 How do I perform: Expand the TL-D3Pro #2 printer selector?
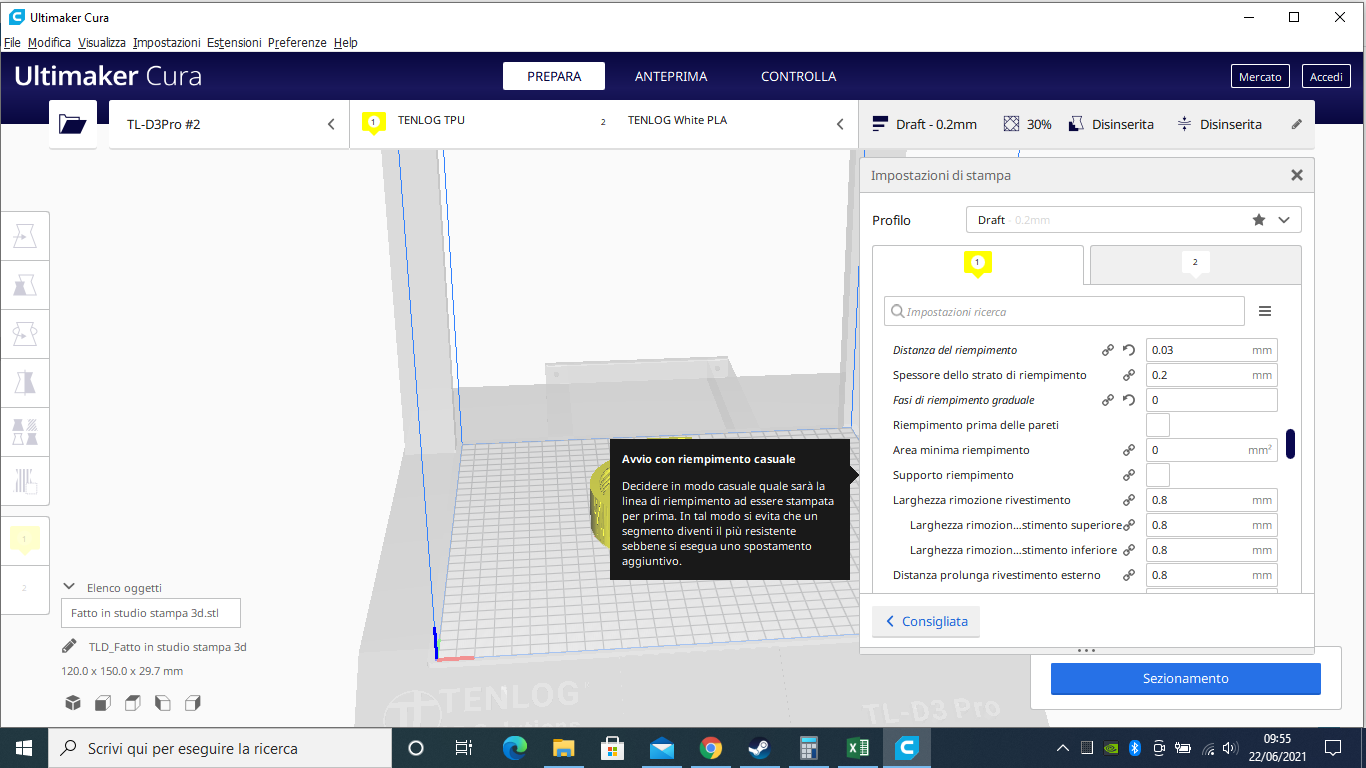pyautogui.click(x=229, y=124)
